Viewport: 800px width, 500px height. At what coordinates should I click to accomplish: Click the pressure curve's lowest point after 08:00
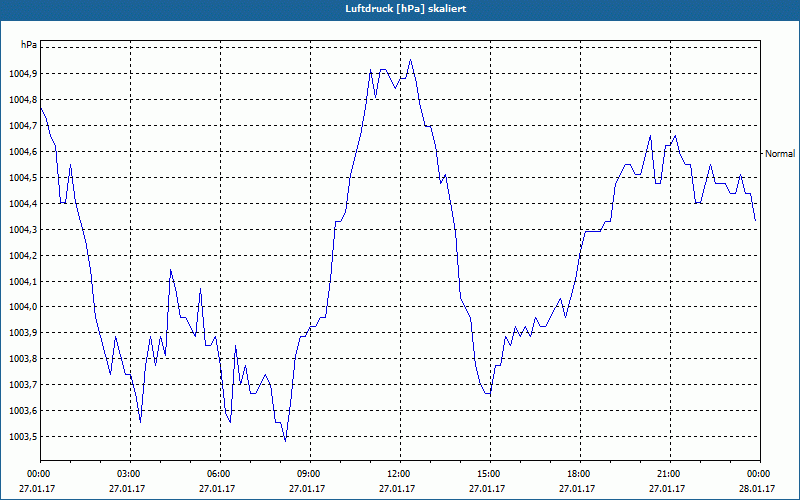(x=285, y=440)
